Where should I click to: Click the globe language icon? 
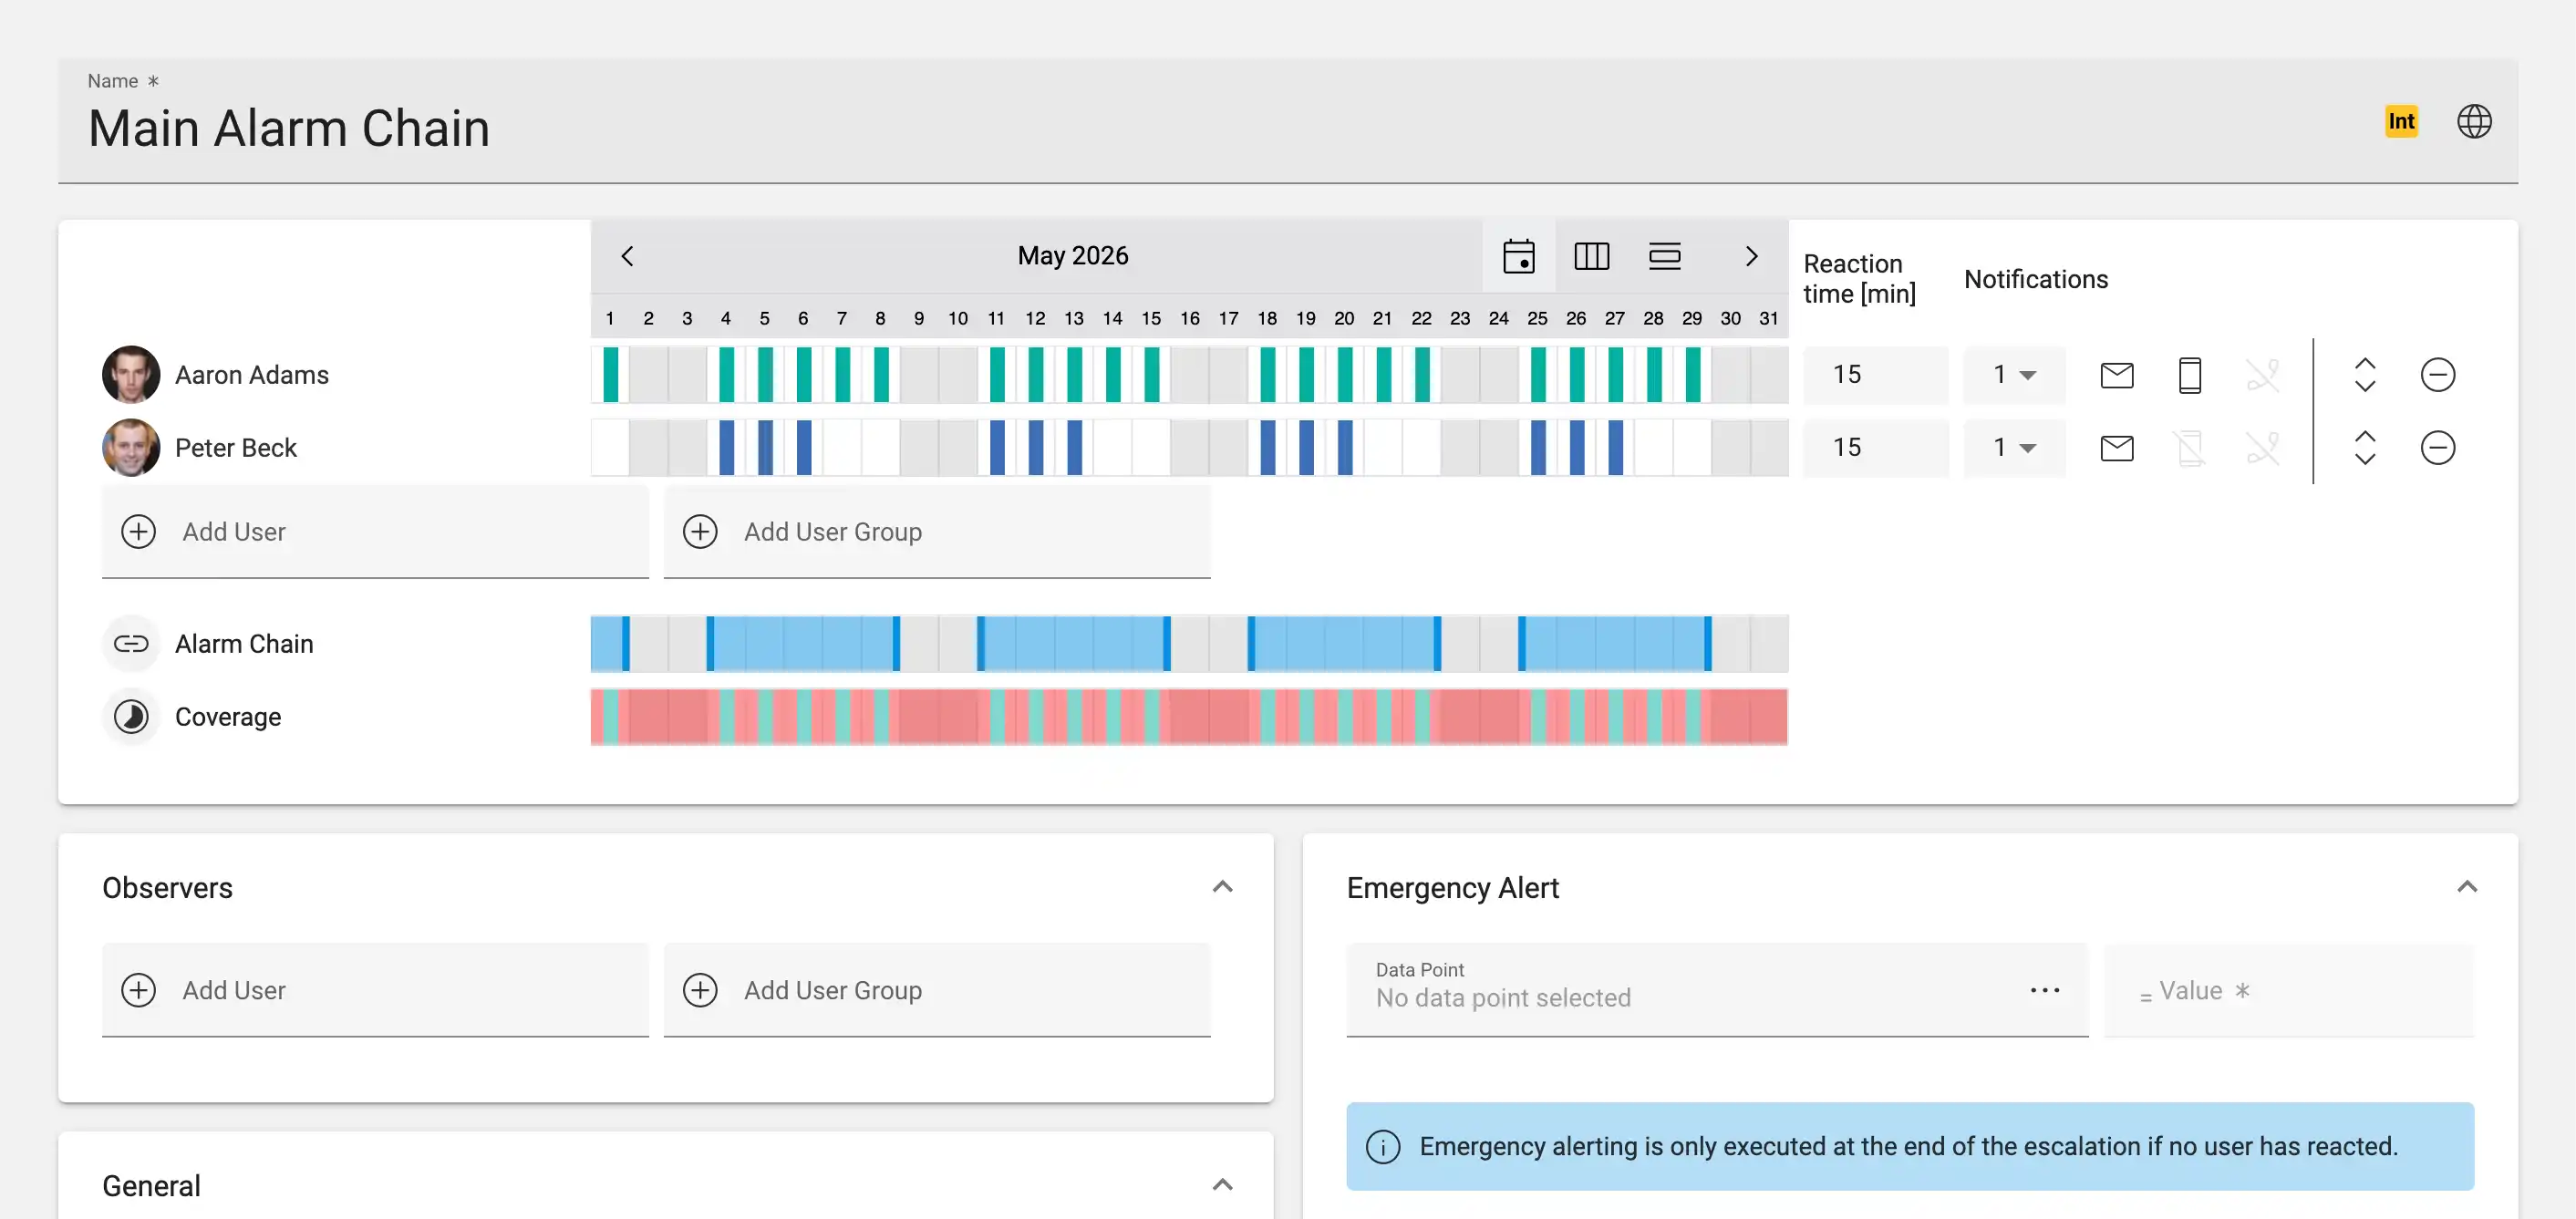click(2474, 122)
